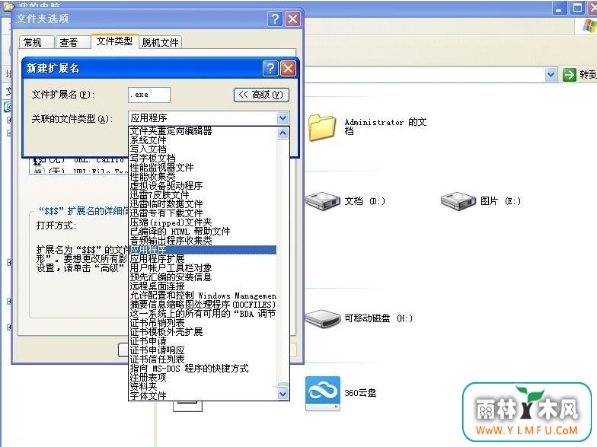Switch to the 查看 tab

[69, 42]
